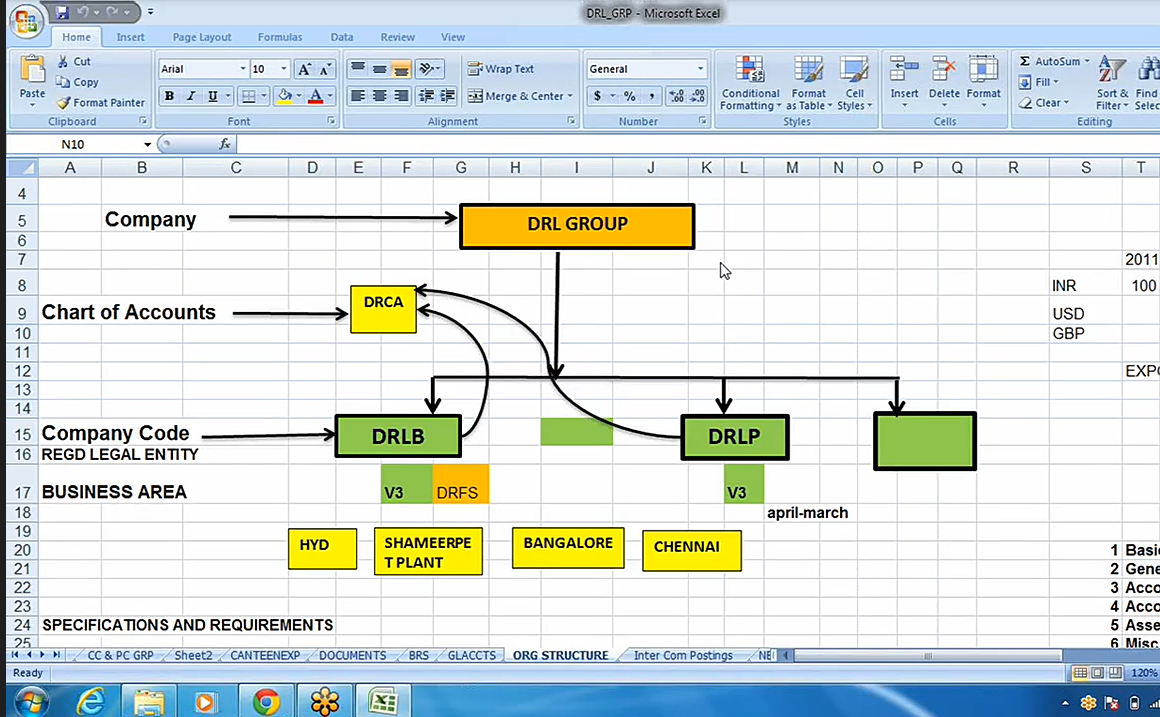Toggle Italic formatting
This screenshot has width=1160, height=717.
[x=191, y=95]
